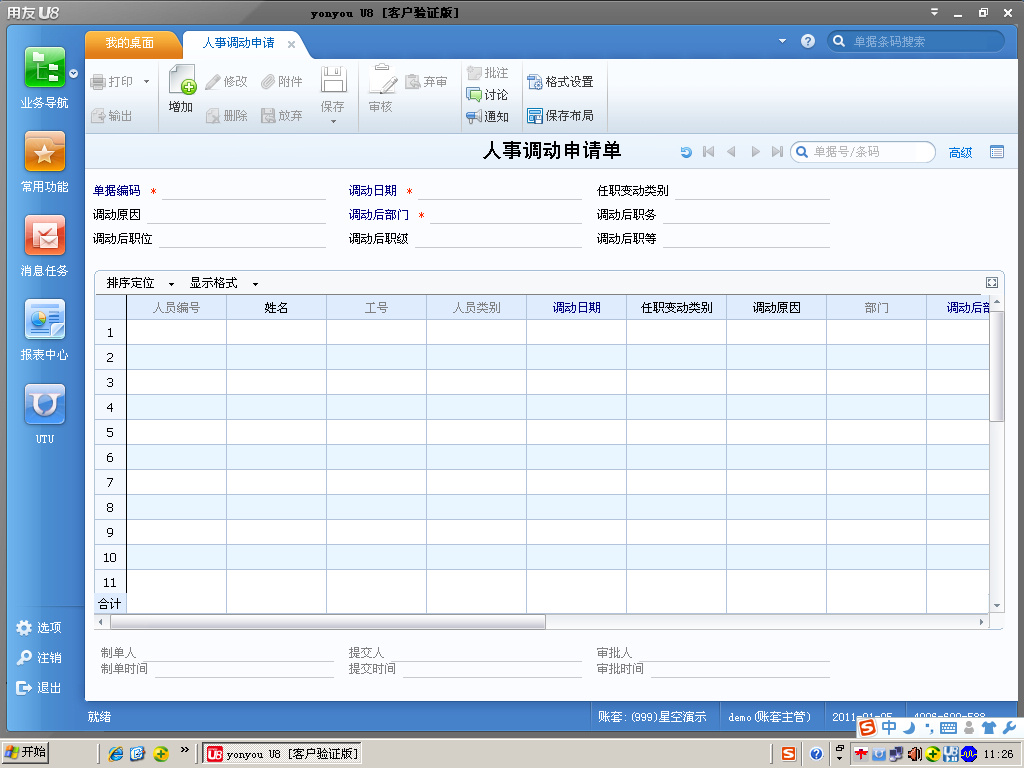Expand the 打印 dropdown arrow
Screen dimensions: 1024x768
point(146,82)
